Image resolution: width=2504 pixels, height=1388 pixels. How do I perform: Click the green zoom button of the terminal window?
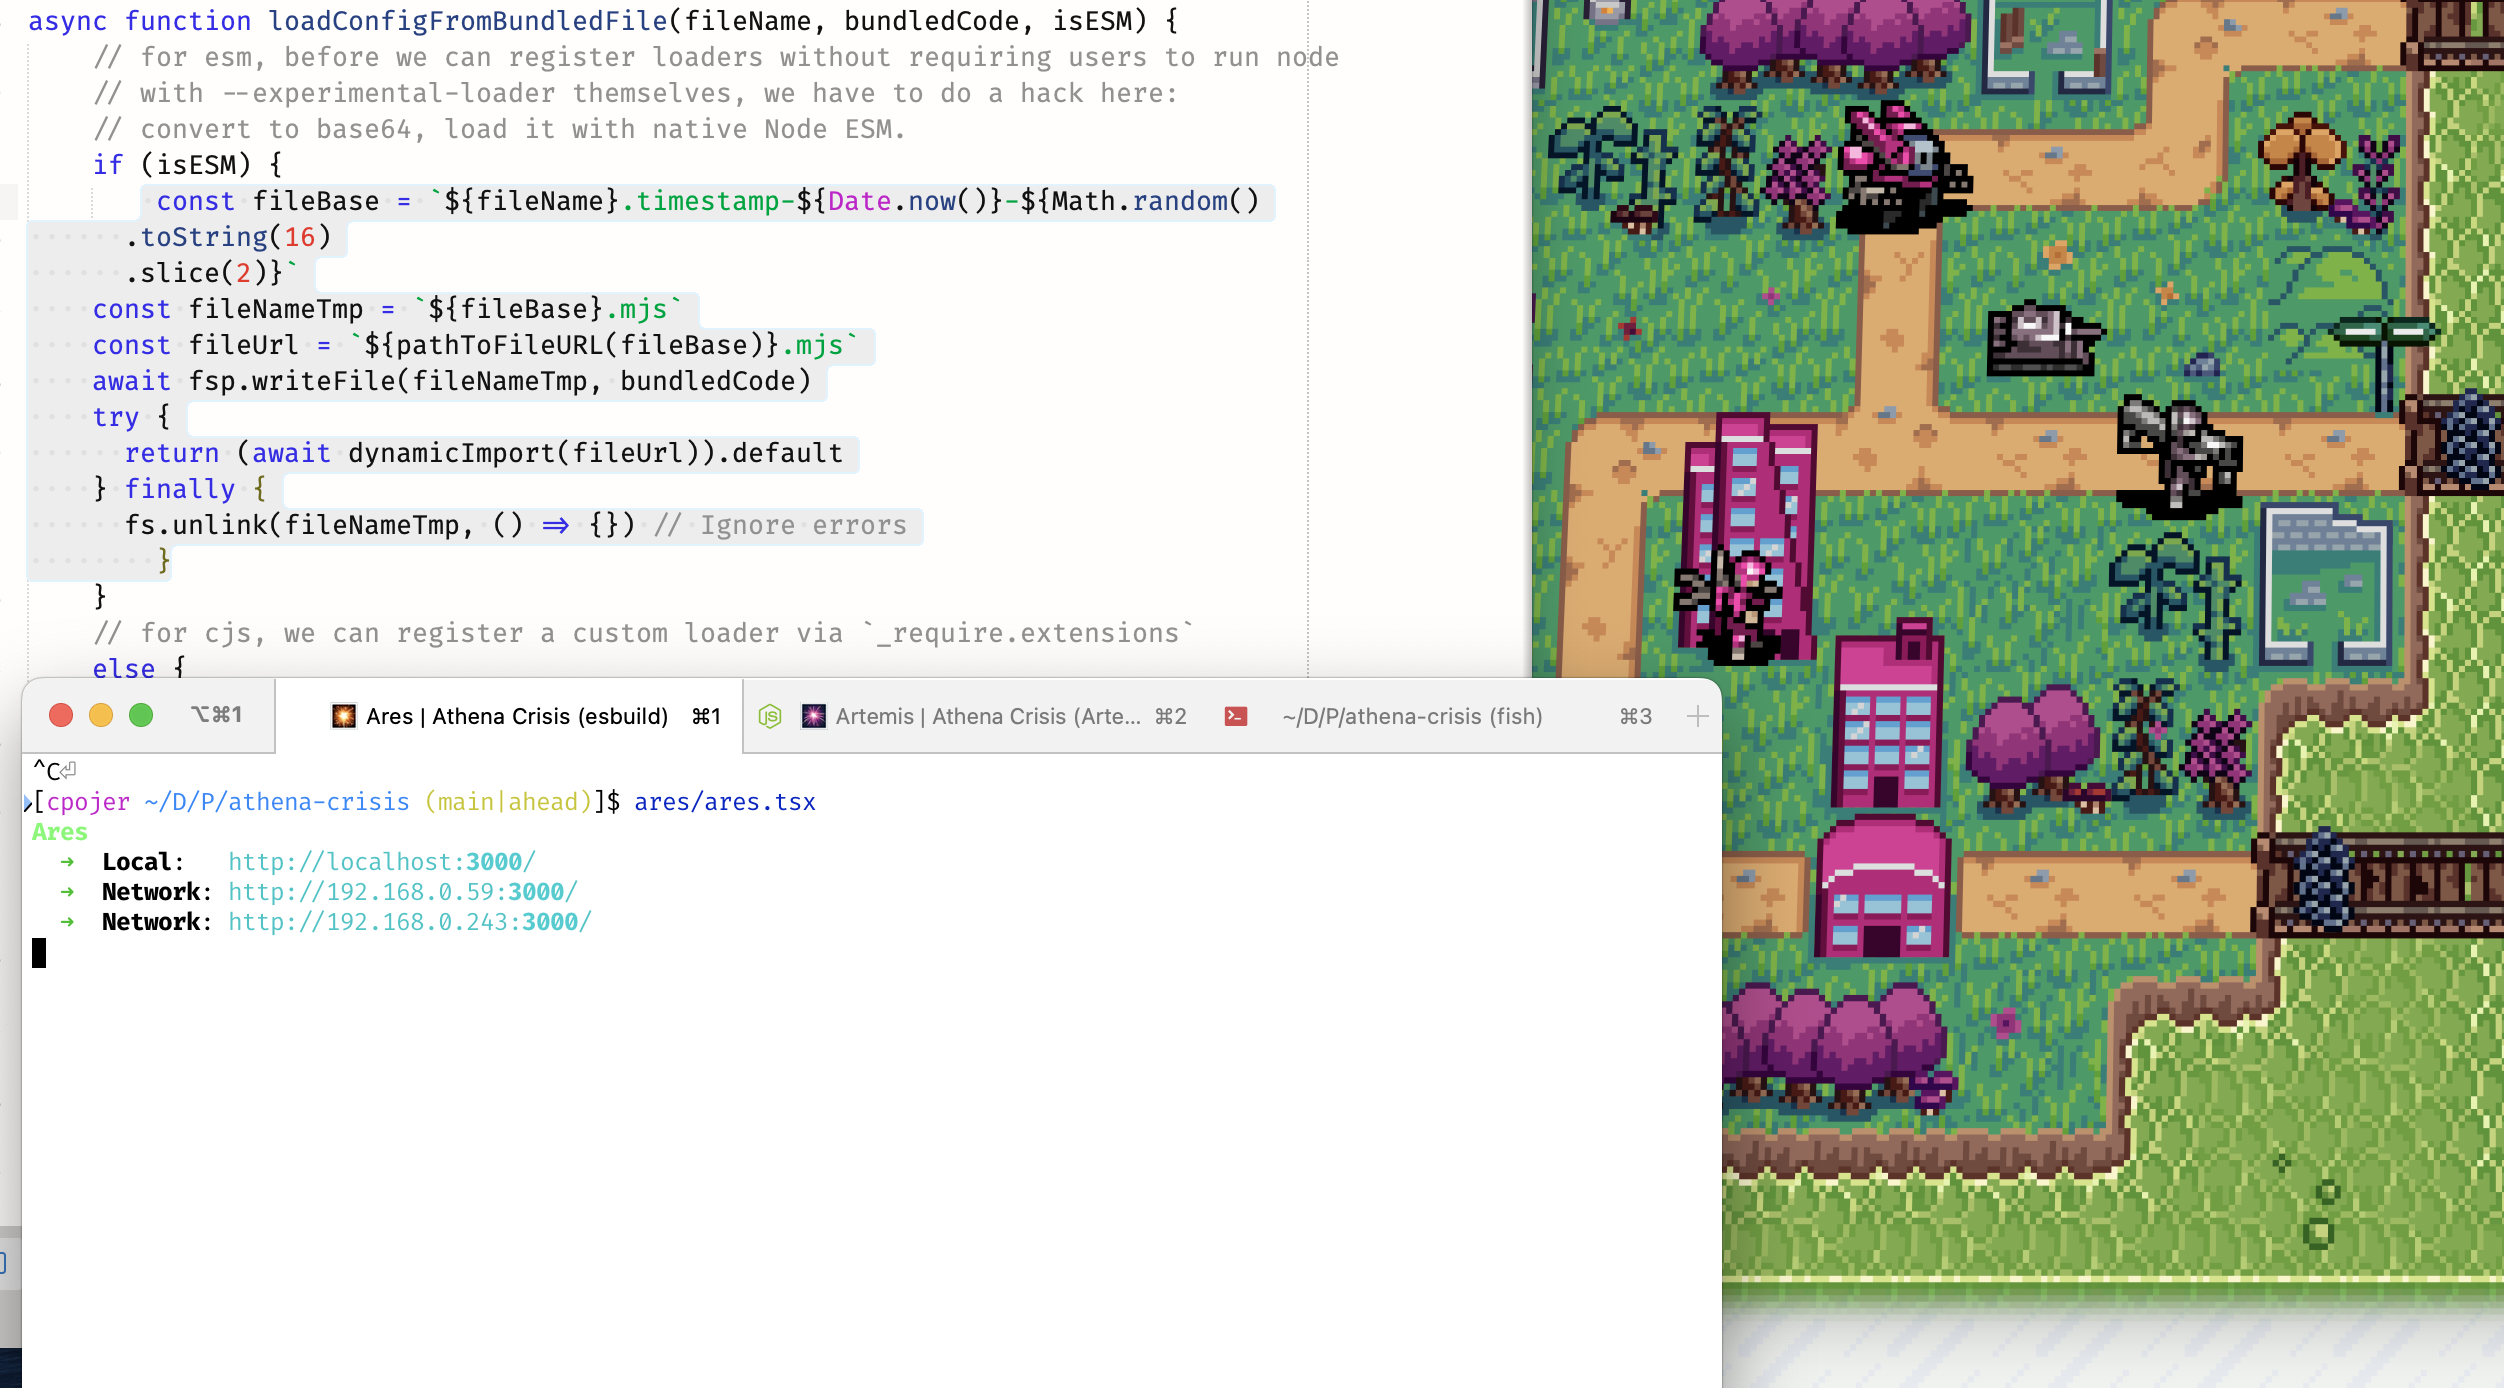[x=142, y=715]
